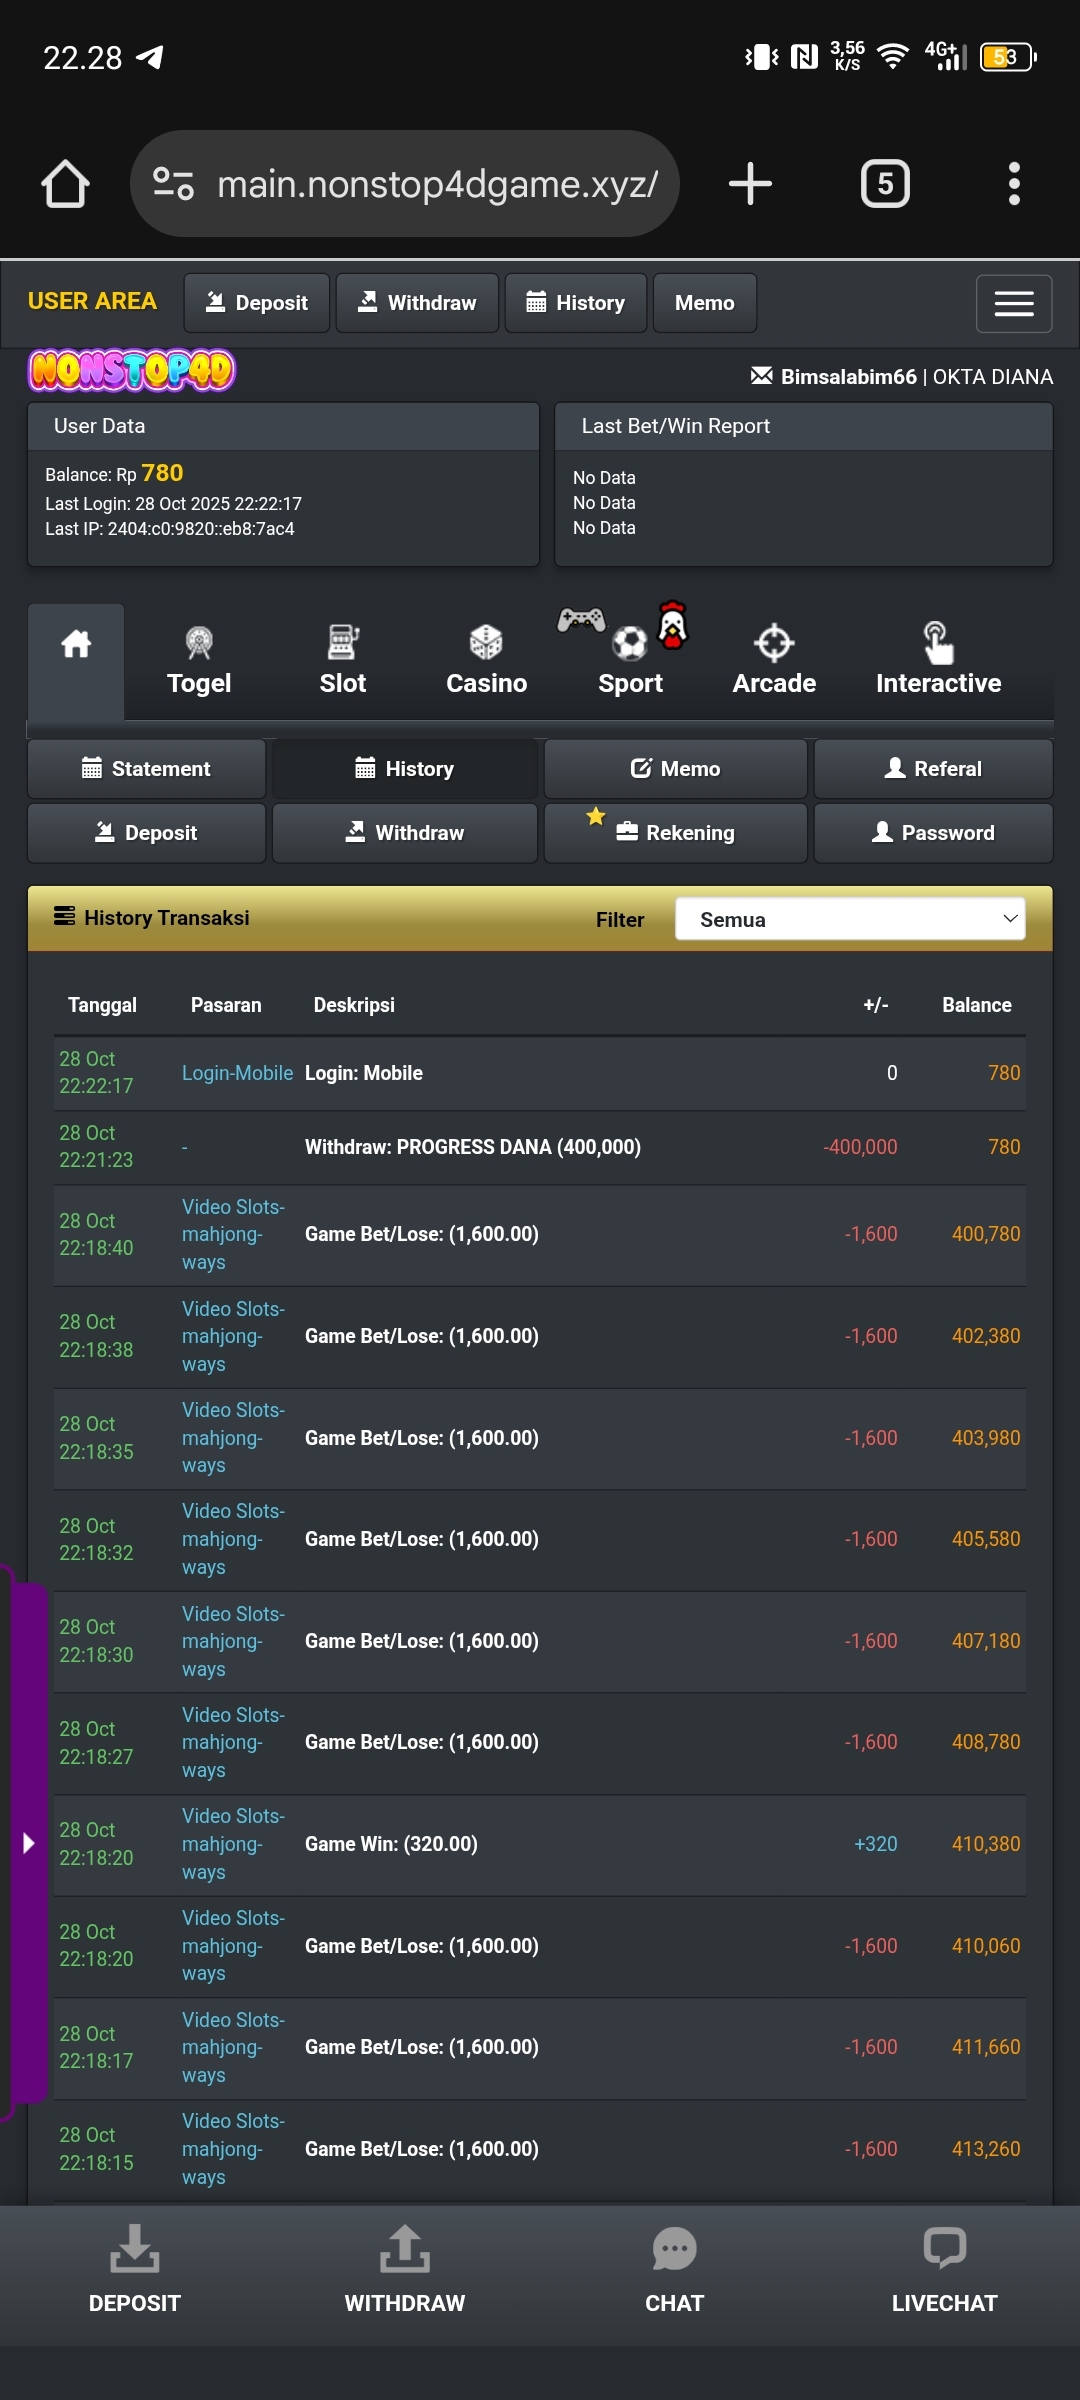
Task: Expand the Semua filter dropdown
Action: click(850, 919)
